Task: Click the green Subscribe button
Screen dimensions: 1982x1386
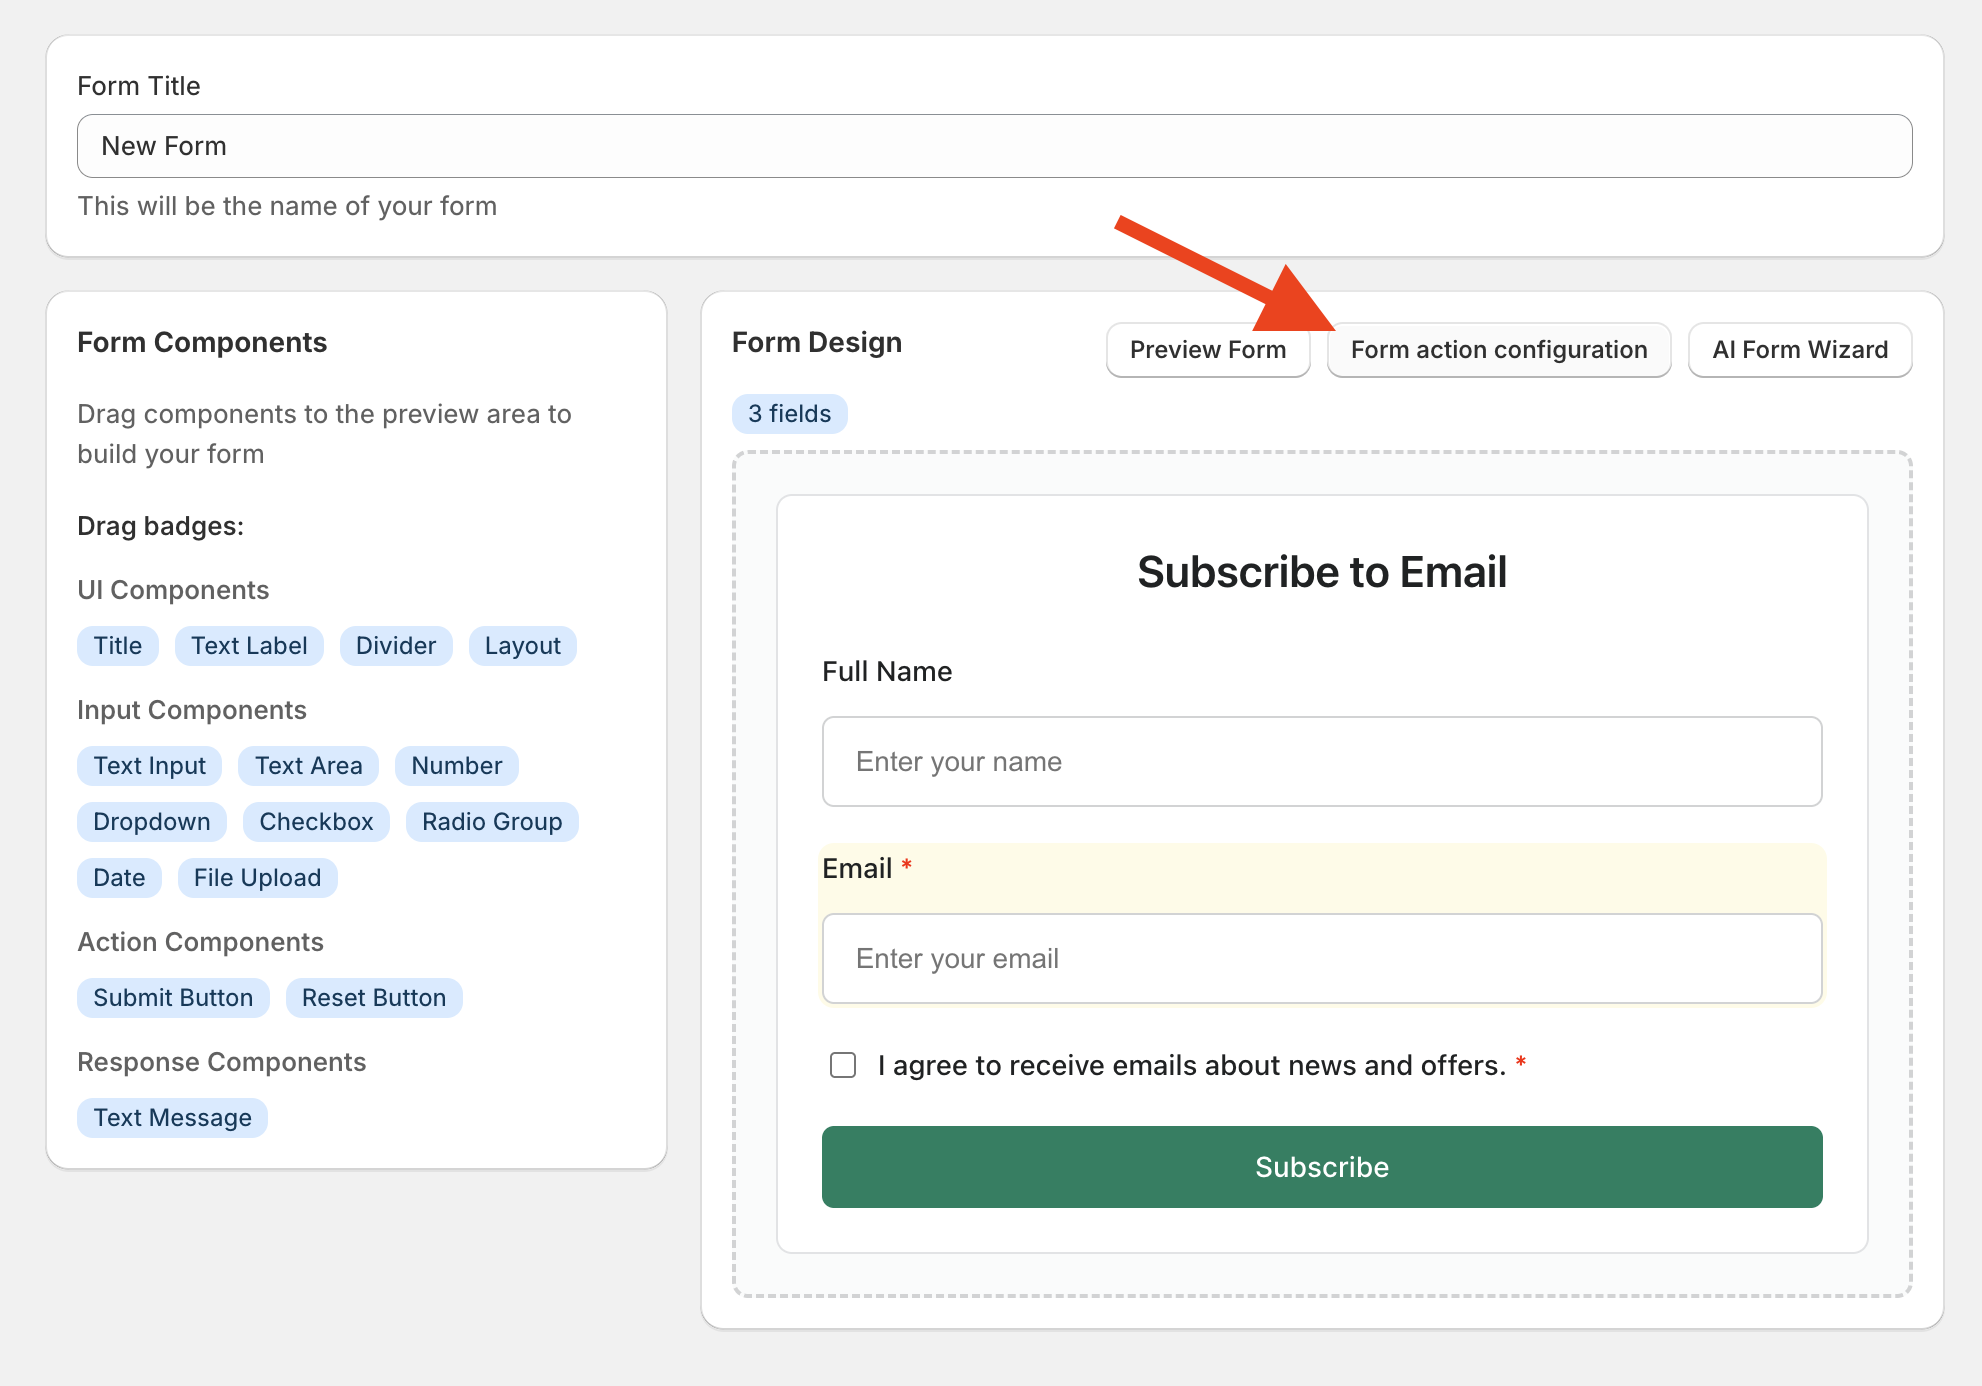Action: tap(1321, 1167)
